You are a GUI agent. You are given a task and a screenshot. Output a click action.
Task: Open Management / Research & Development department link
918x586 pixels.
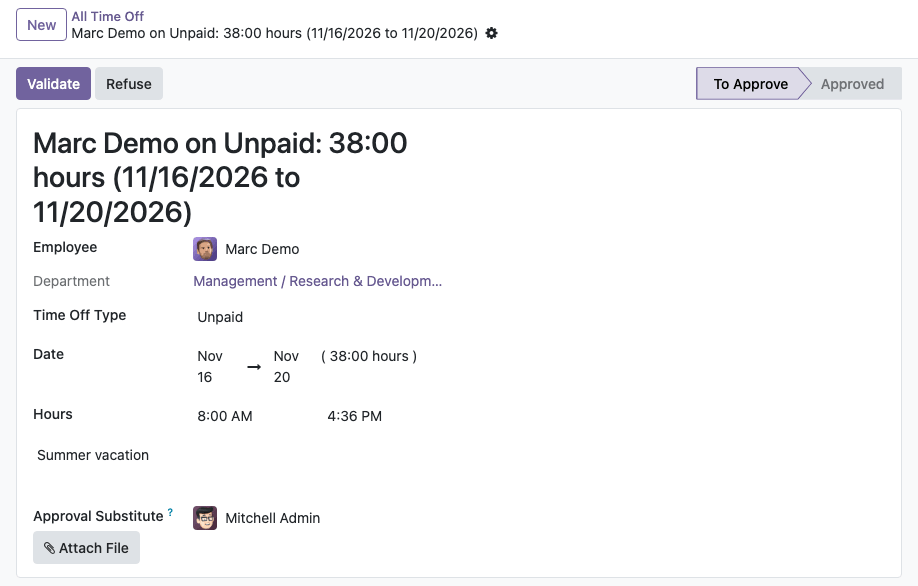click(317, 281)
